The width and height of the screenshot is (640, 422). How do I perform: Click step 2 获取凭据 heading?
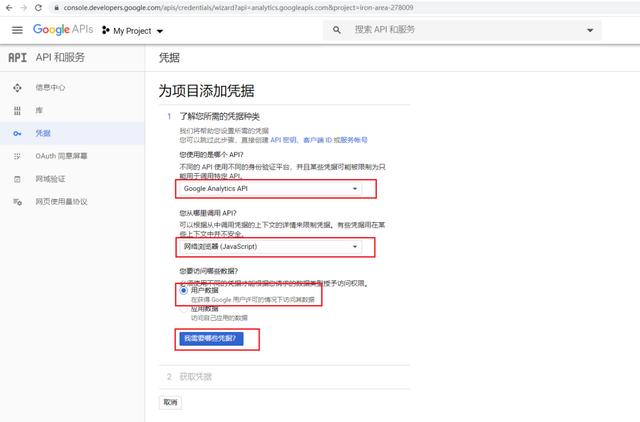[x=196, y=377]
